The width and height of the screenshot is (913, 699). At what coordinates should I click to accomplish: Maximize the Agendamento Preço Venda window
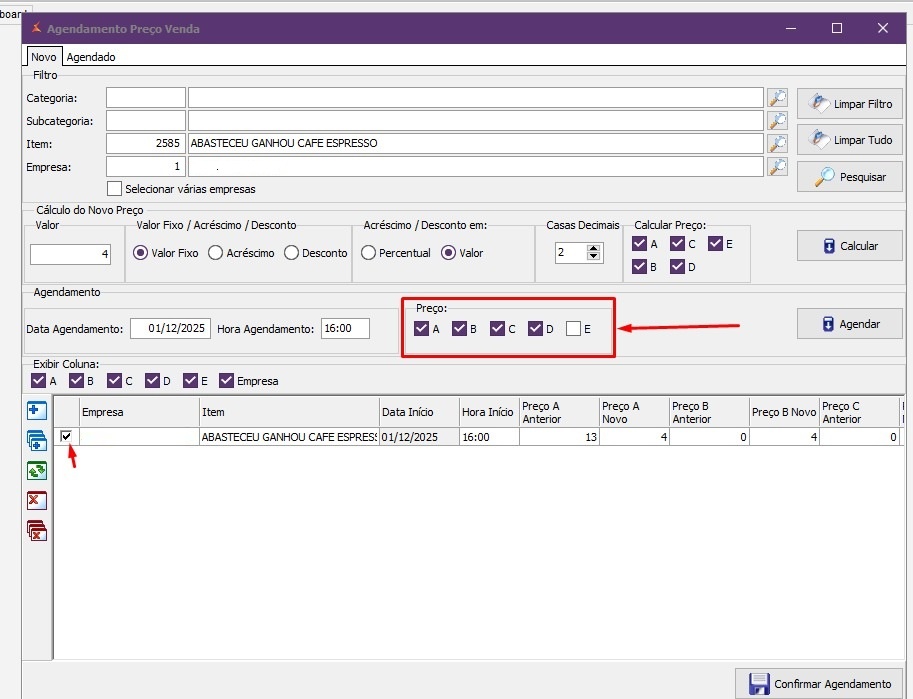point(837,28)
